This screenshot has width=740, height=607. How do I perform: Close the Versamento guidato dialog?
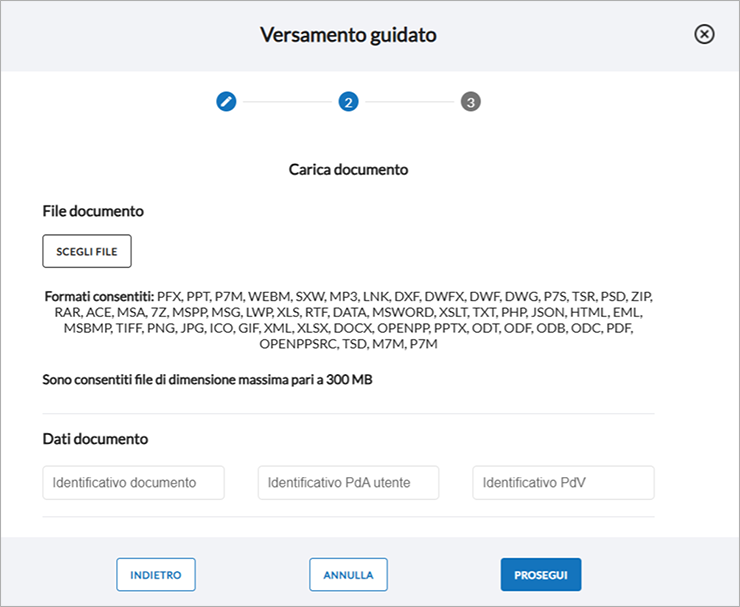coord(704,35)
